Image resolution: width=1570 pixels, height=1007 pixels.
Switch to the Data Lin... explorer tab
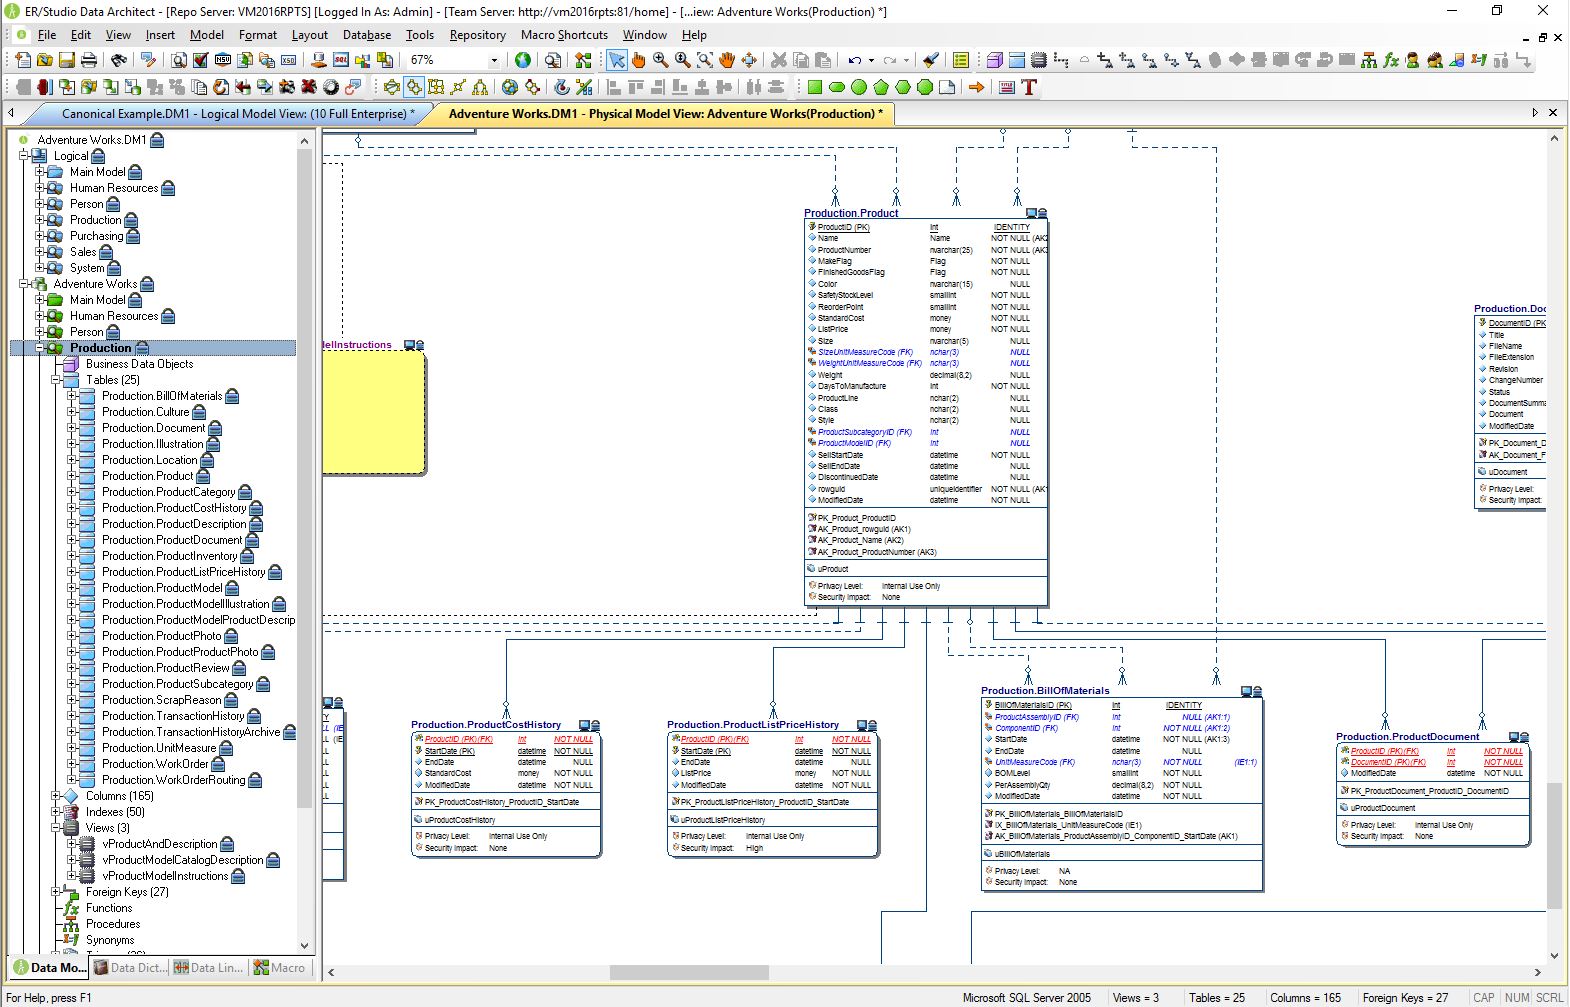point(208,968)
